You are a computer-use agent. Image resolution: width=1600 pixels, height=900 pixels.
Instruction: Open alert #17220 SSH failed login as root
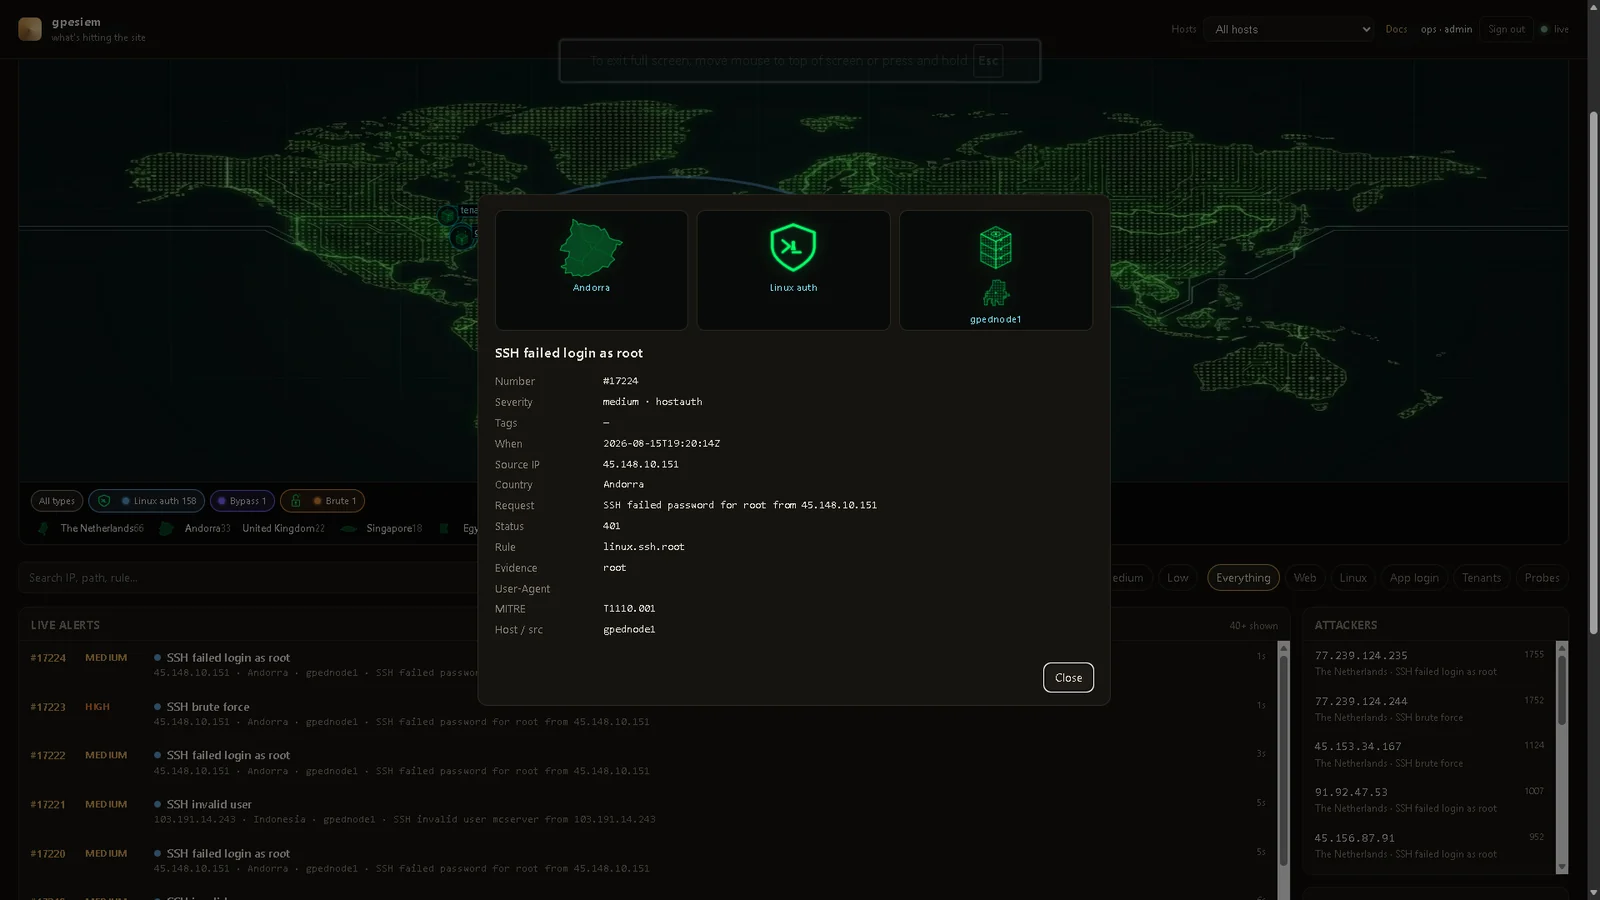point(650,861)
